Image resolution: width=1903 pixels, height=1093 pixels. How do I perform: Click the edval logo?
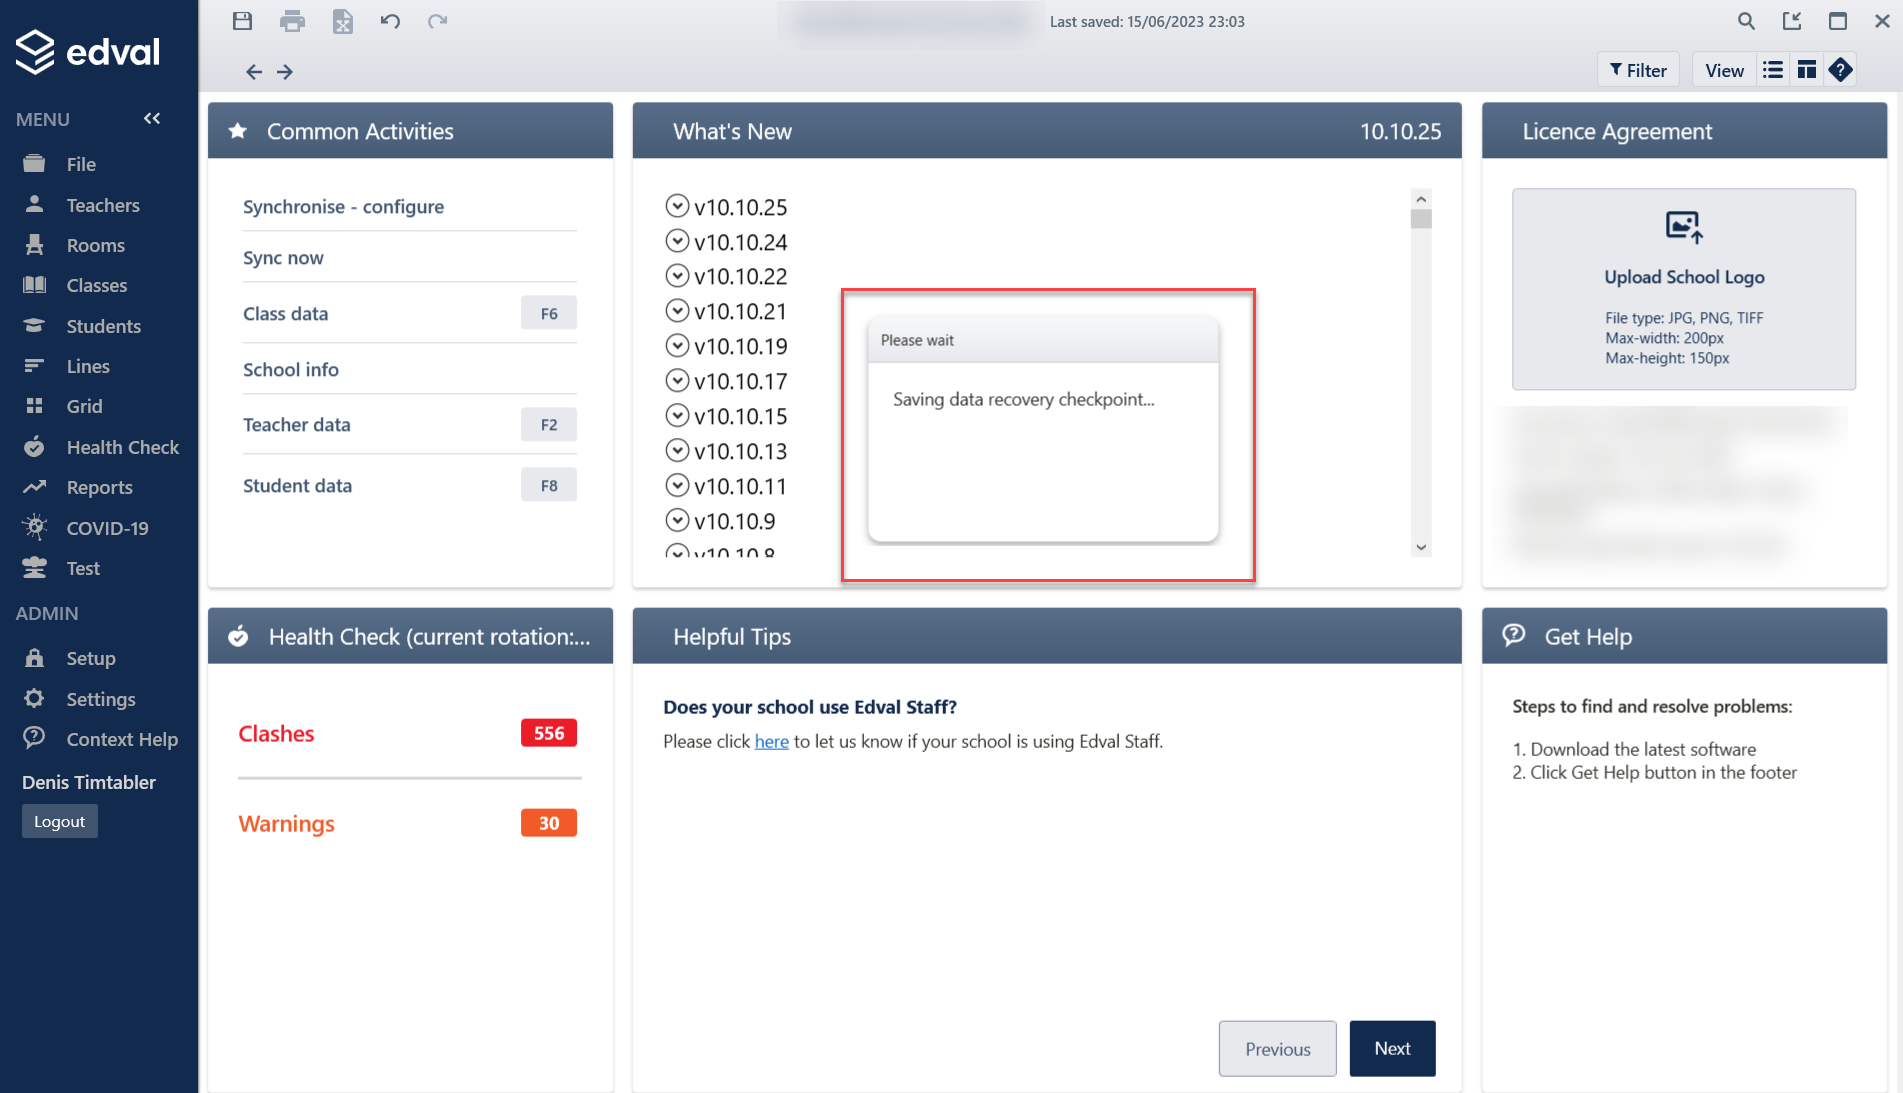tap(88, 51)
